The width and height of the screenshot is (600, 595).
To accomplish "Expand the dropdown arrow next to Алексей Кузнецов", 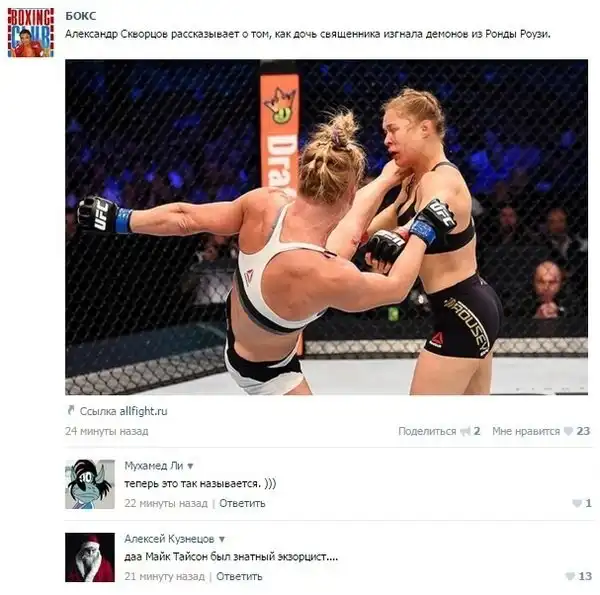I will coord(222,540).
